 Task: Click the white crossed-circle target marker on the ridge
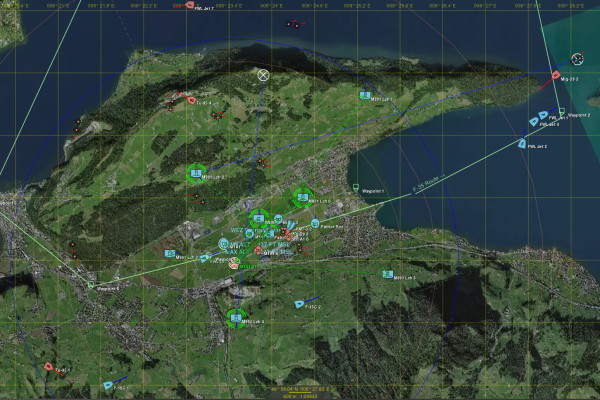263,75
